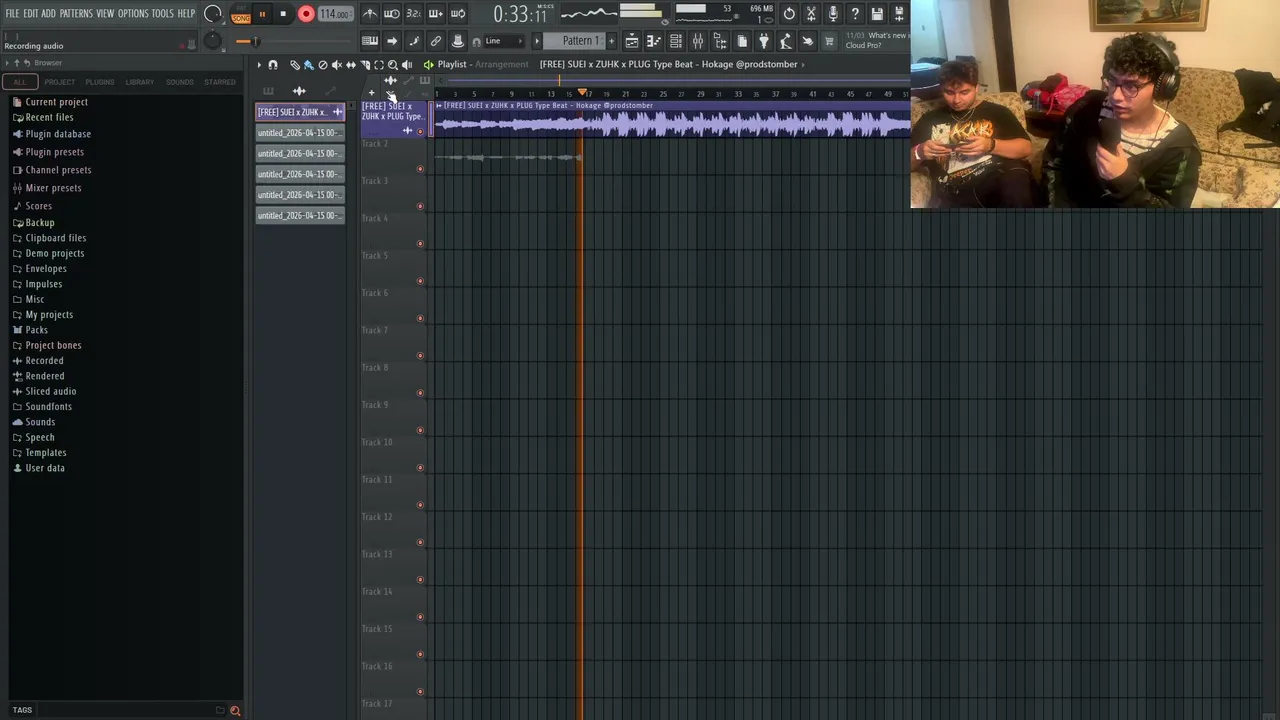This screenshot has height=720, width=1280.
Task: Select the Paint brush tool in Playlist
Action: click(309, 64)
